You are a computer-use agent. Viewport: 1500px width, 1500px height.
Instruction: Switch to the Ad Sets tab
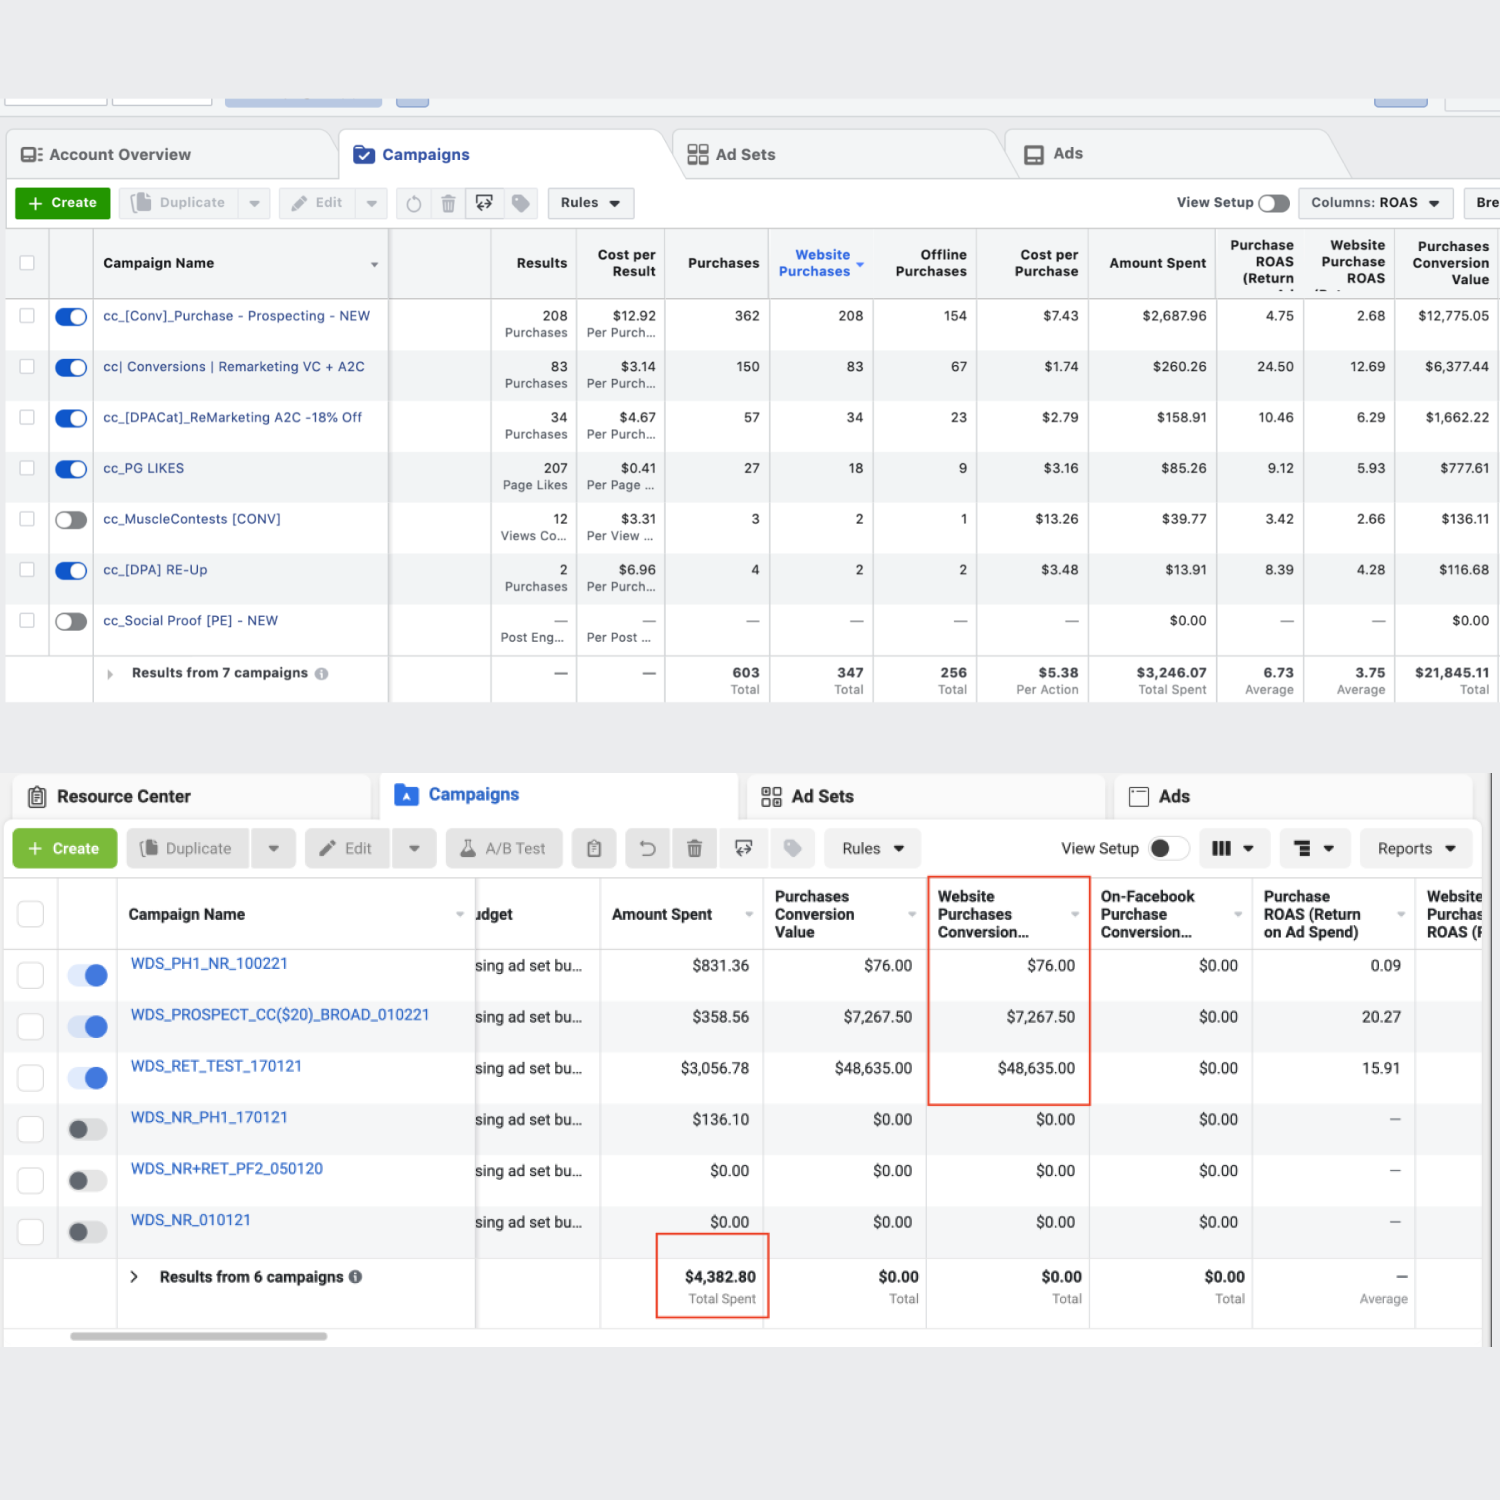744,154
